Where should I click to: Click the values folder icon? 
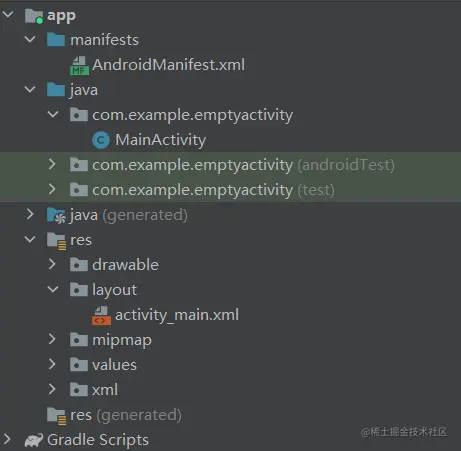pyautogui.click(x=79, y=365)
